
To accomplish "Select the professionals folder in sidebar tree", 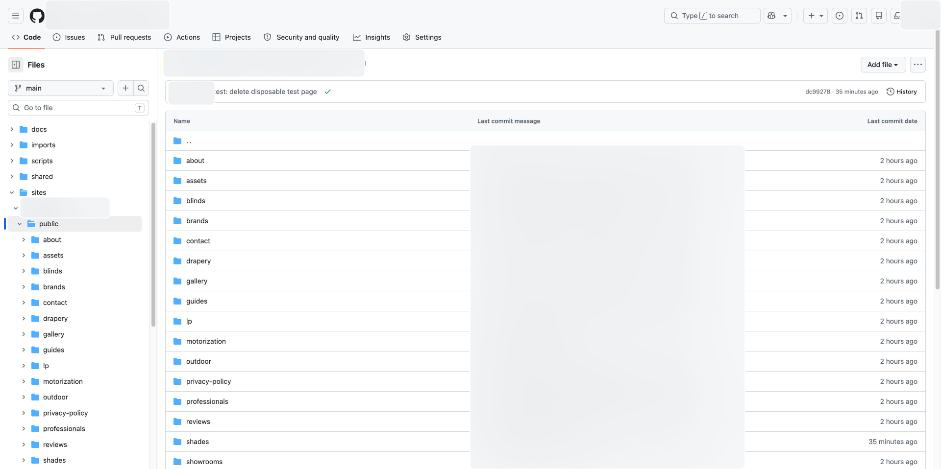I will coord(64,429).
